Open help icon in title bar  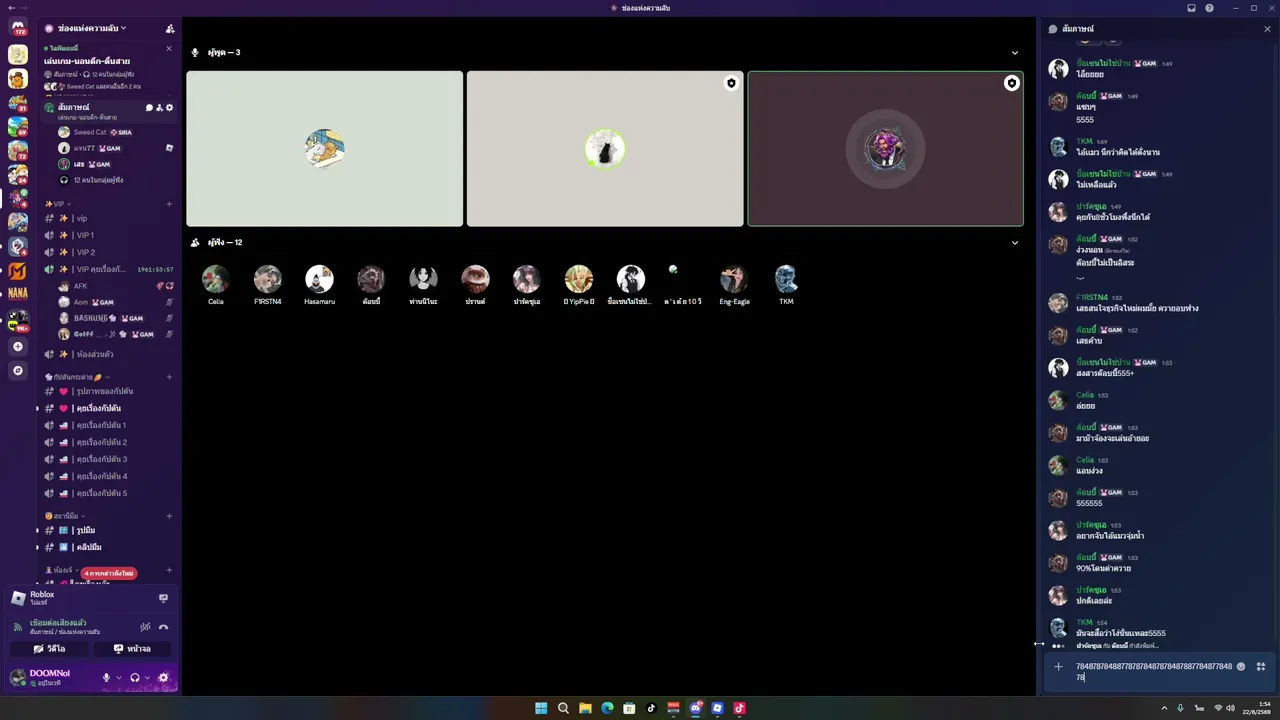tap(1209, 8)
